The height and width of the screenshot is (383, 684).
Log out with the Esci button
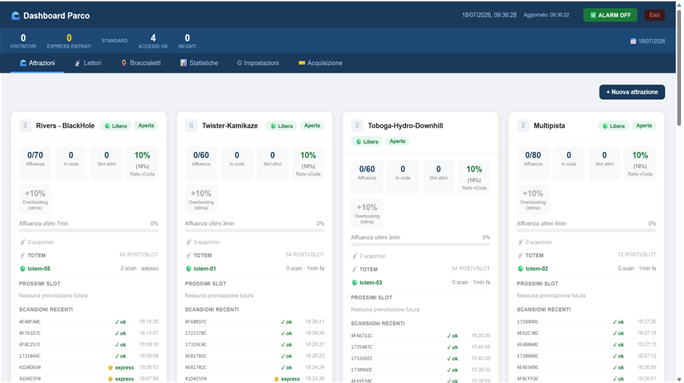654,15
